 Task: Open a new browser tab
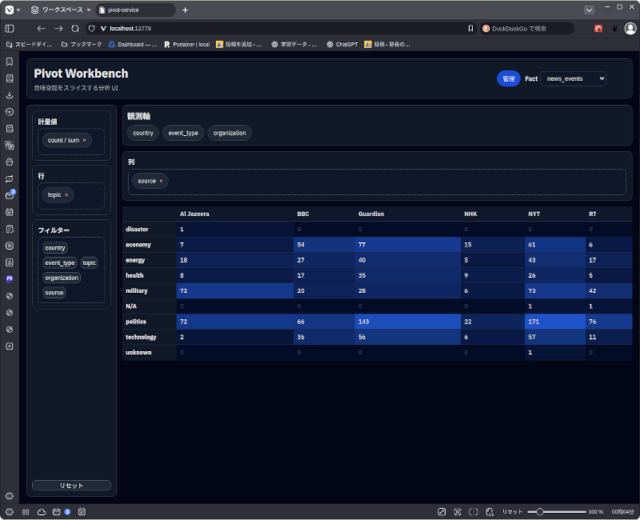185,9
